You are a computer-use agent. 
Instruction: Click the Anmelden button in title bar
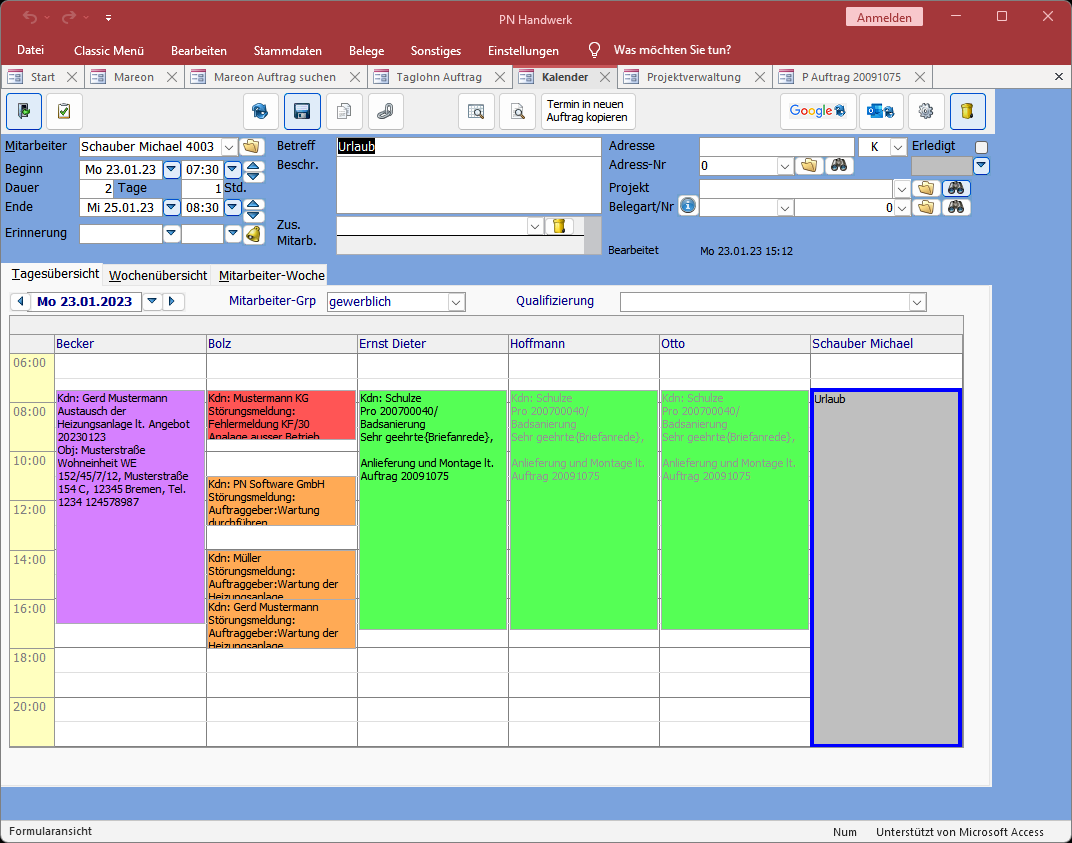pos(884,18)
